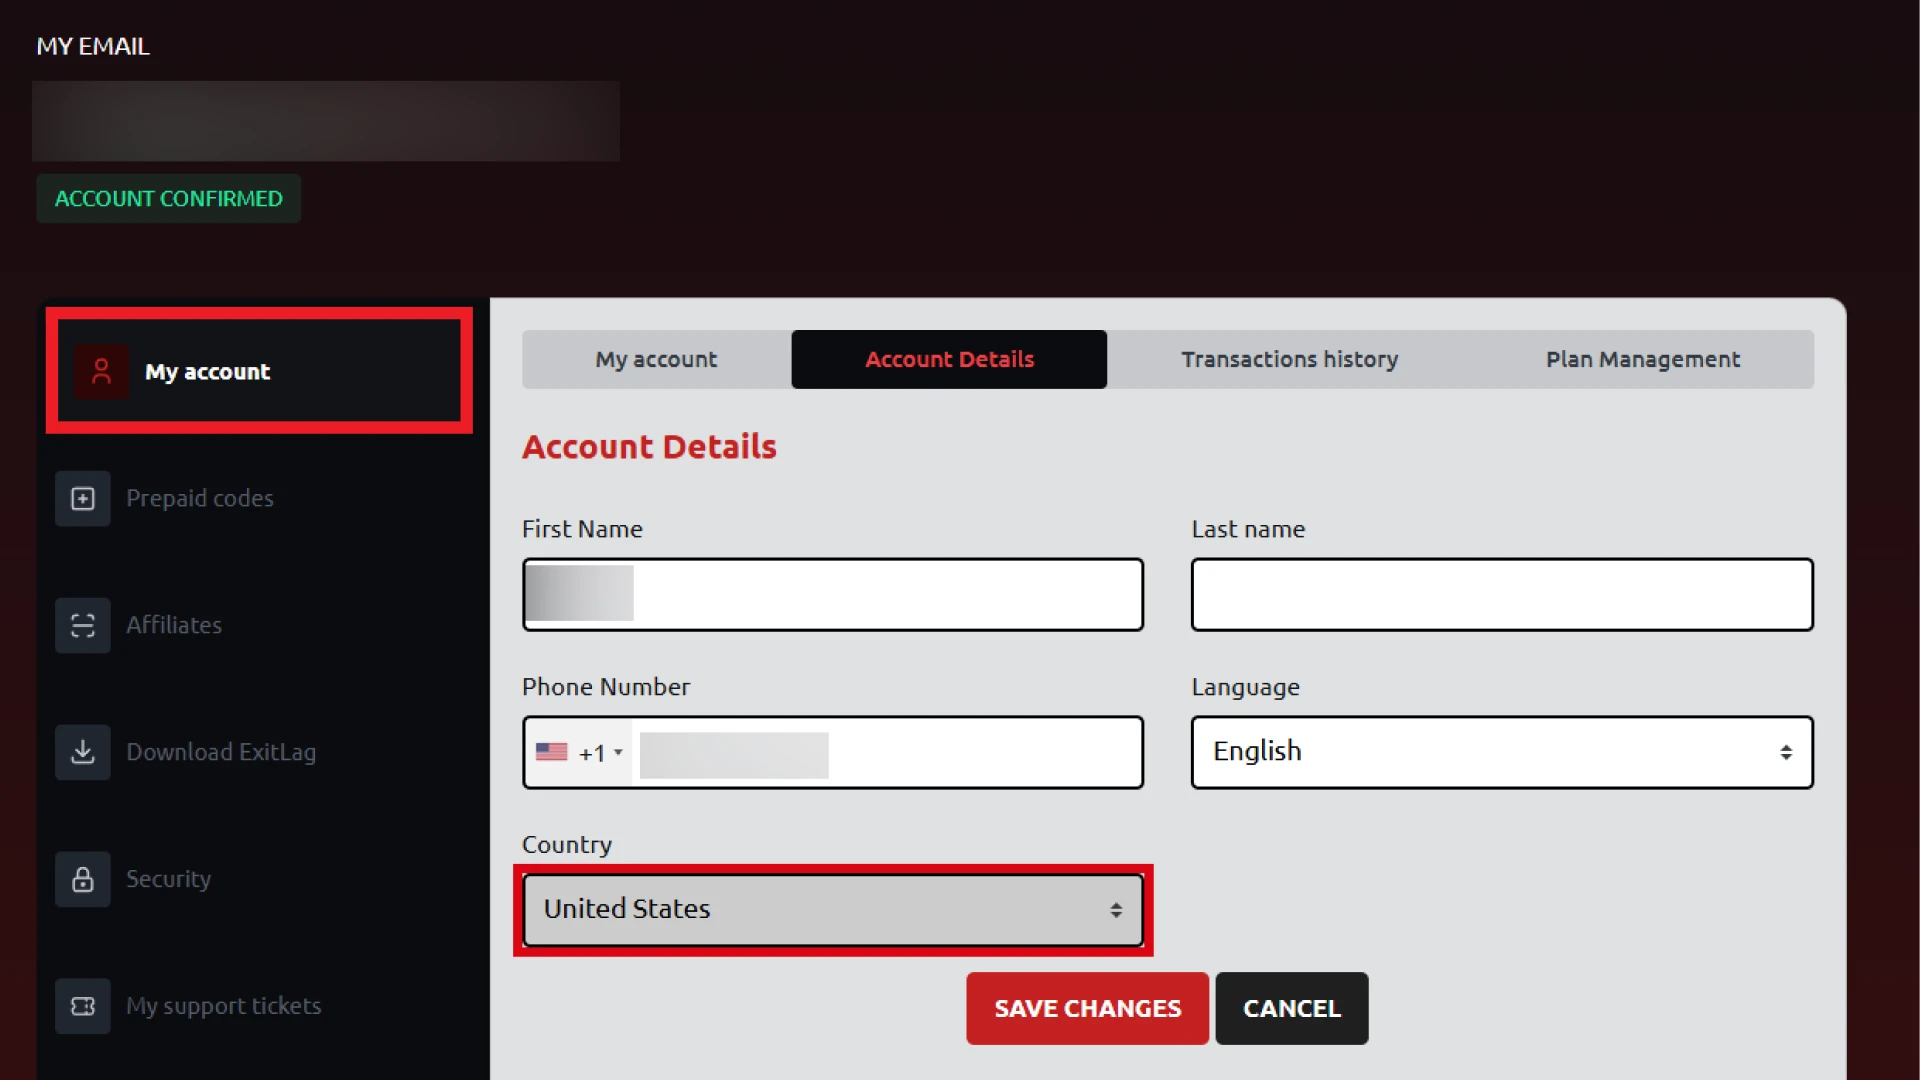Switch to the Transactions history tab
The width and height of the screenshot is (1920, 1080).
(1289, 359)
